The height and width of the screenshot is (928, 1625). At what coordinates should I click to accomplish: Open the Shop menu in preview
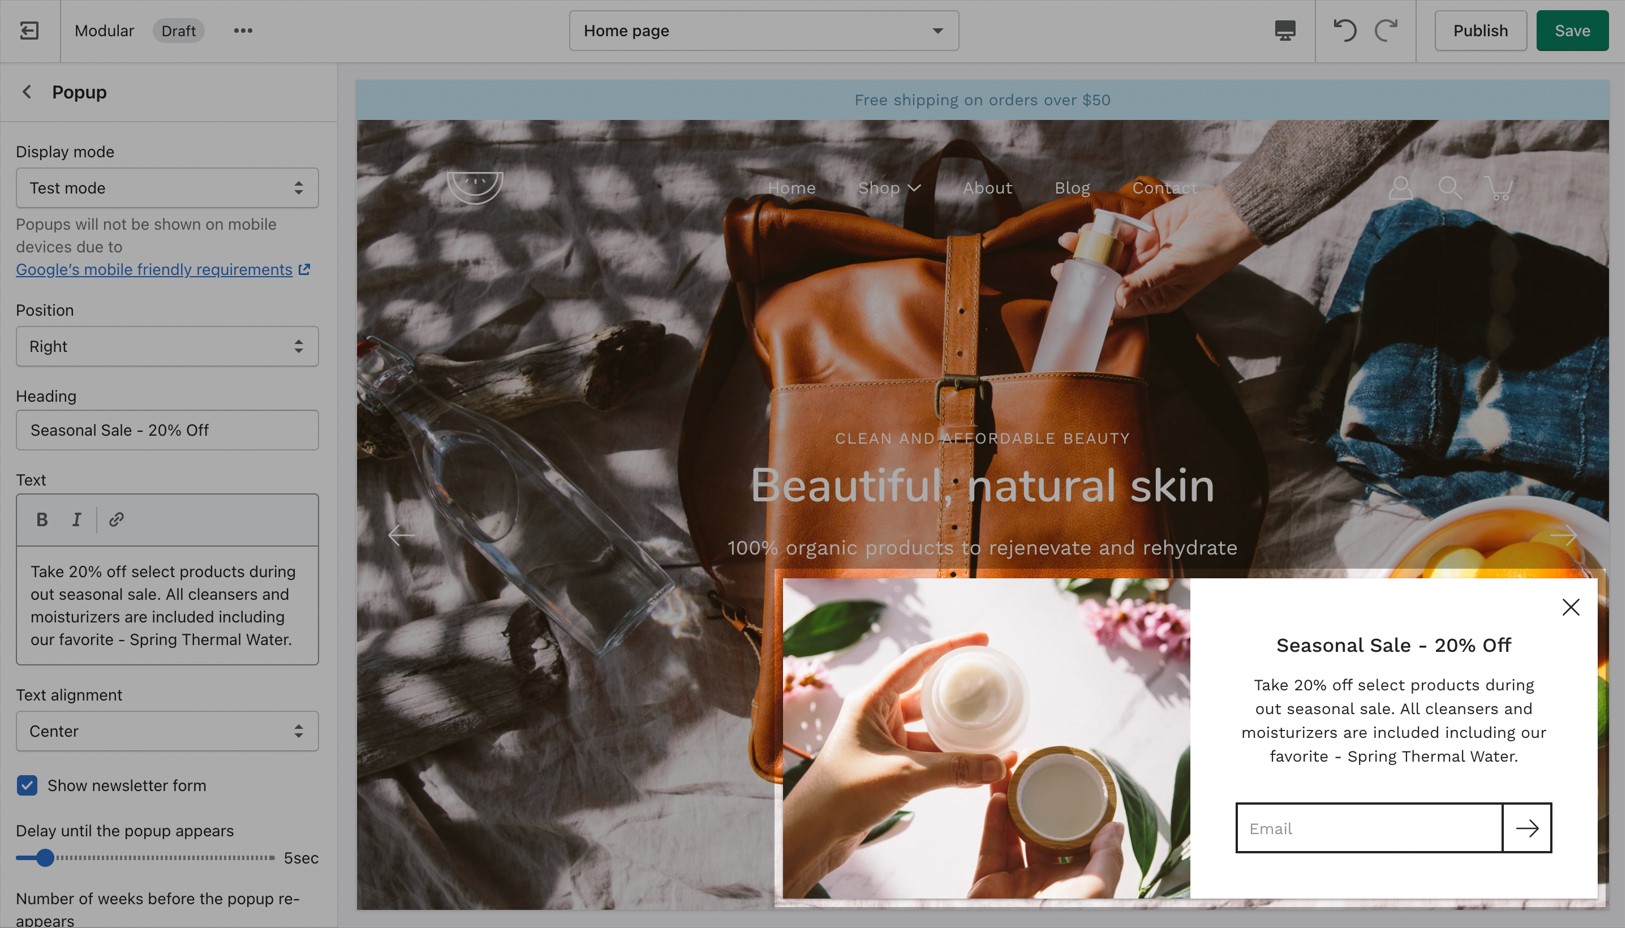888,188
